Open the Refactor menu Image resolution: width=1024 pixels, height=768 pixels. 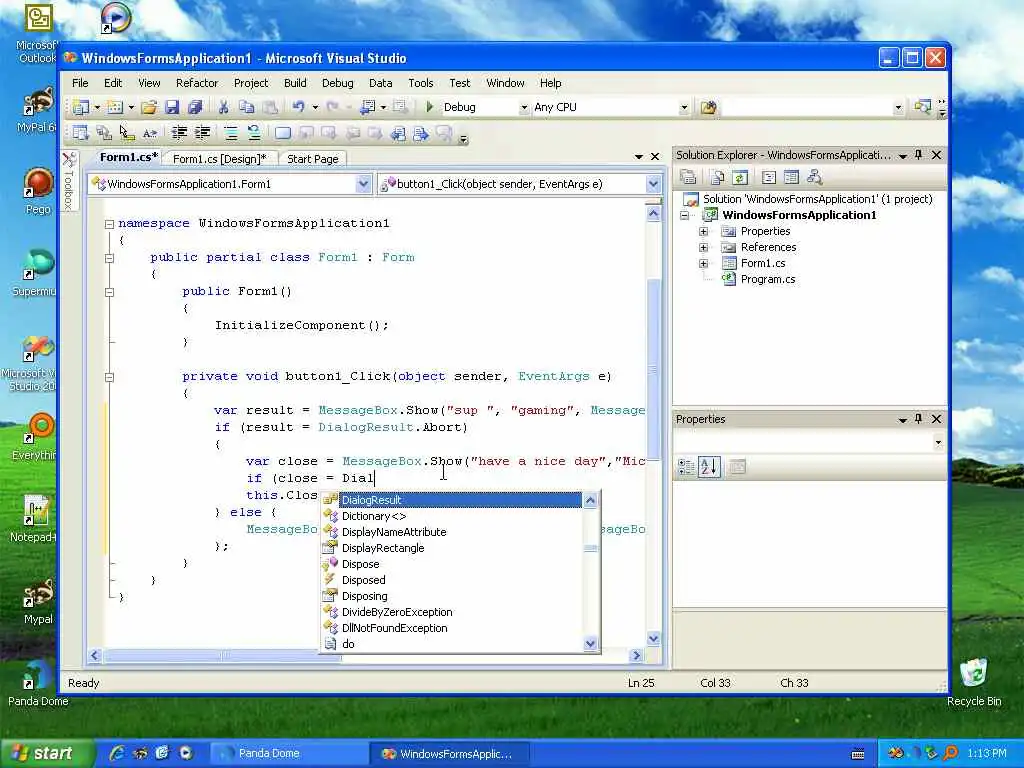tap(197, 83)
